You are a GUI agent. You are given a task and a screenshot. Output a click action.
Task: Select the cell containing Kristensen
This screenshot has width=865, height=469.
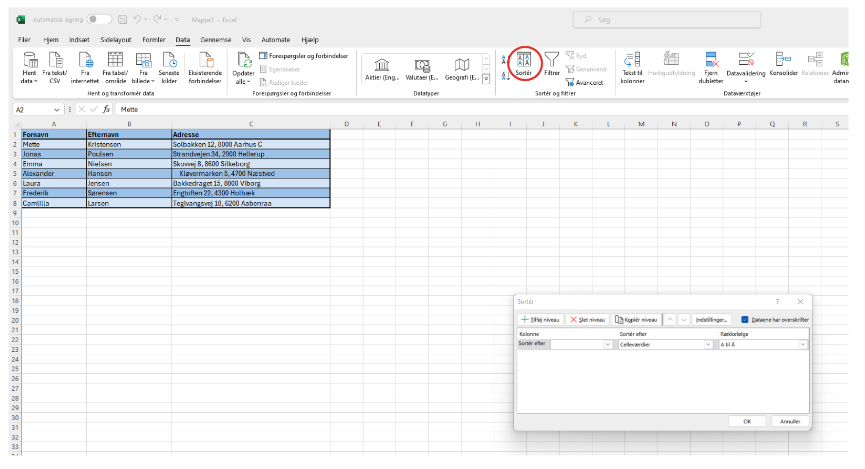click(129, 144)
